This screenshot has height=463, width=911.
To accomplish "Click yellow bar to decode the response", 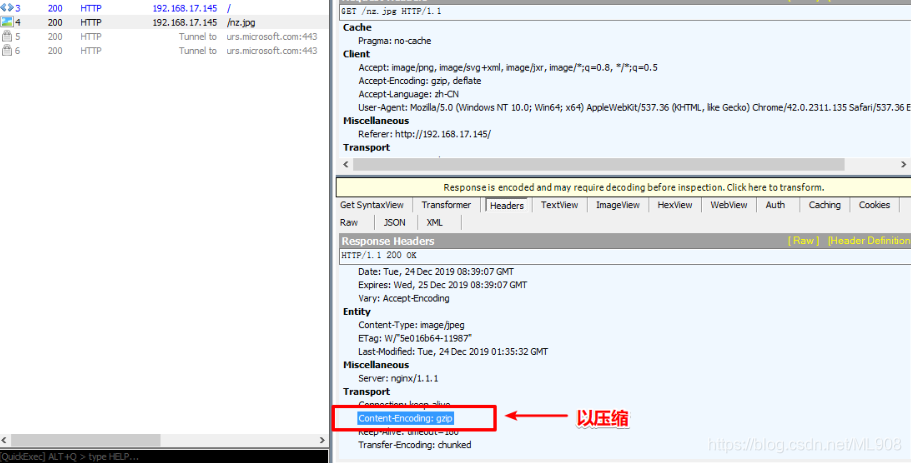I will point(623,188).
